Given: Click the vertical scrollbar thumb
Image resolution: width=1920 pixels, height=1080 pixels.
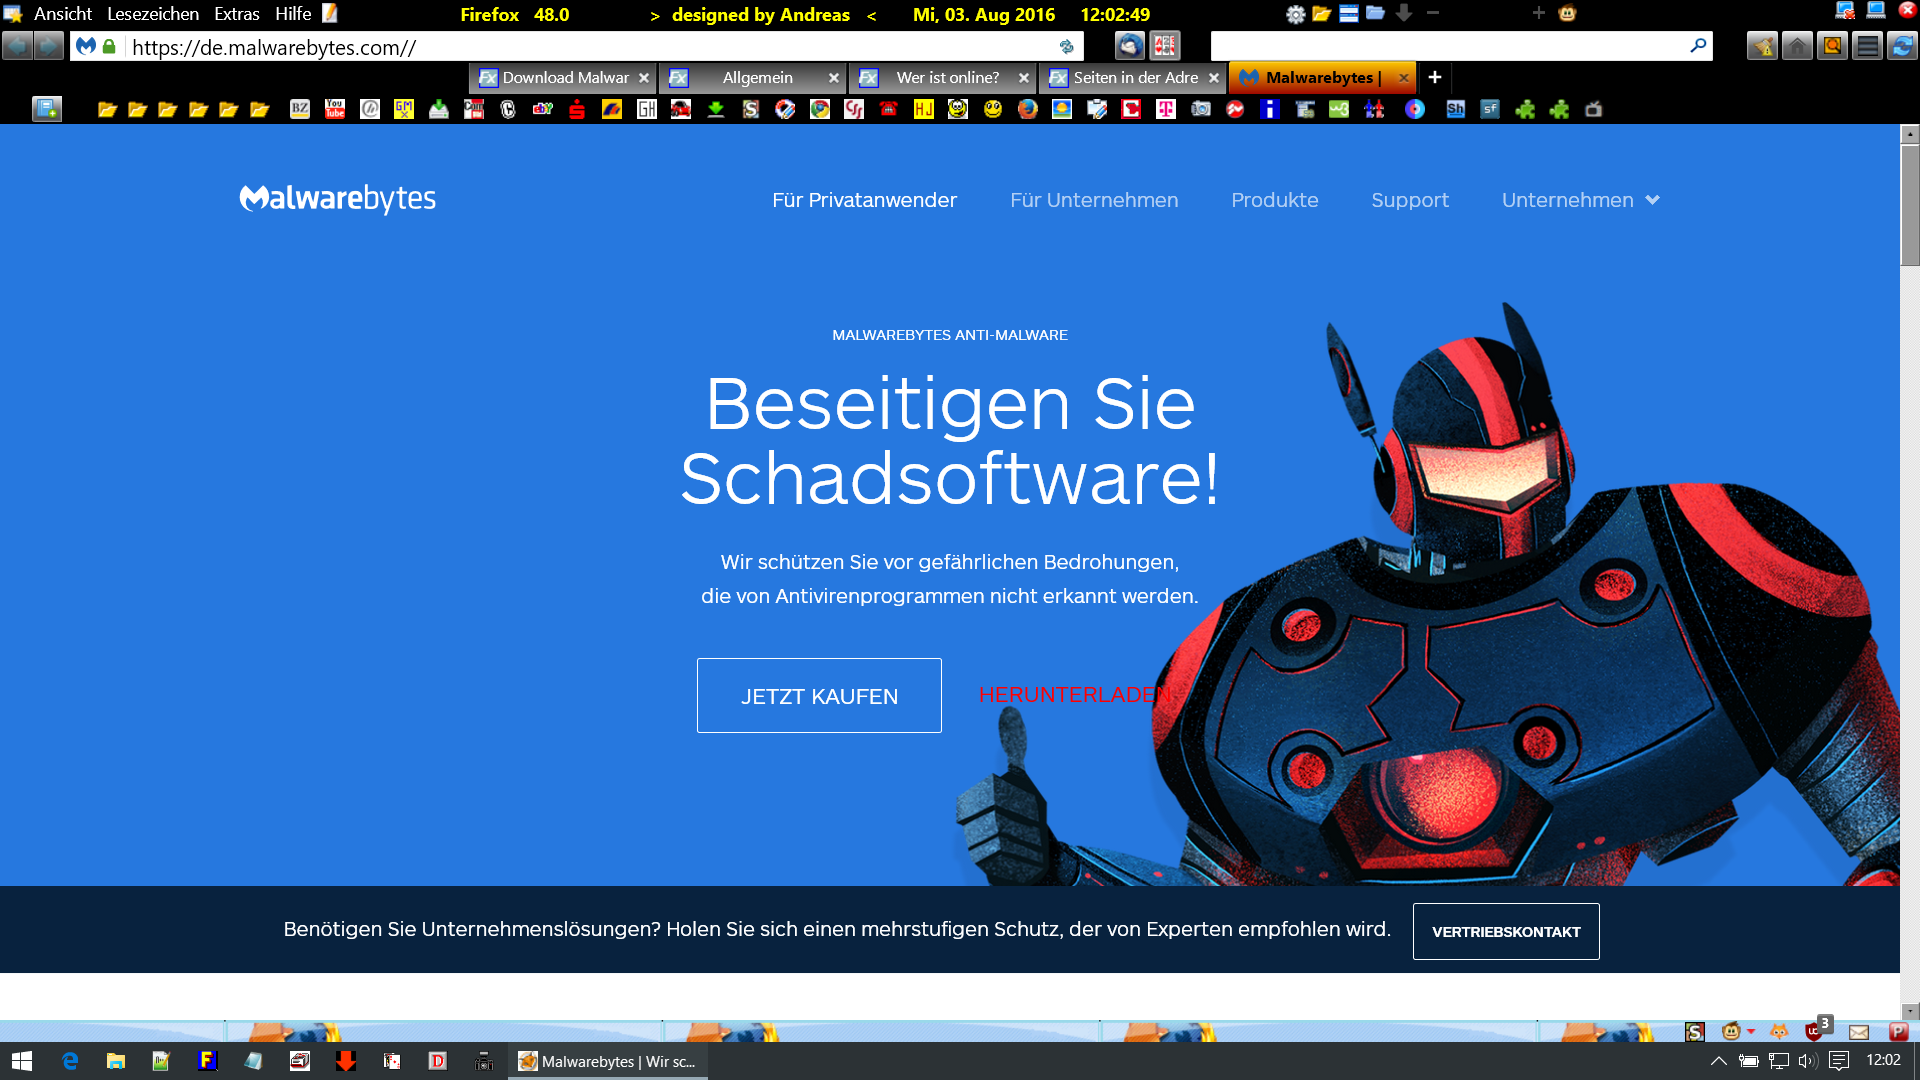Looking at the screenshot, I should click(1909, 204).
